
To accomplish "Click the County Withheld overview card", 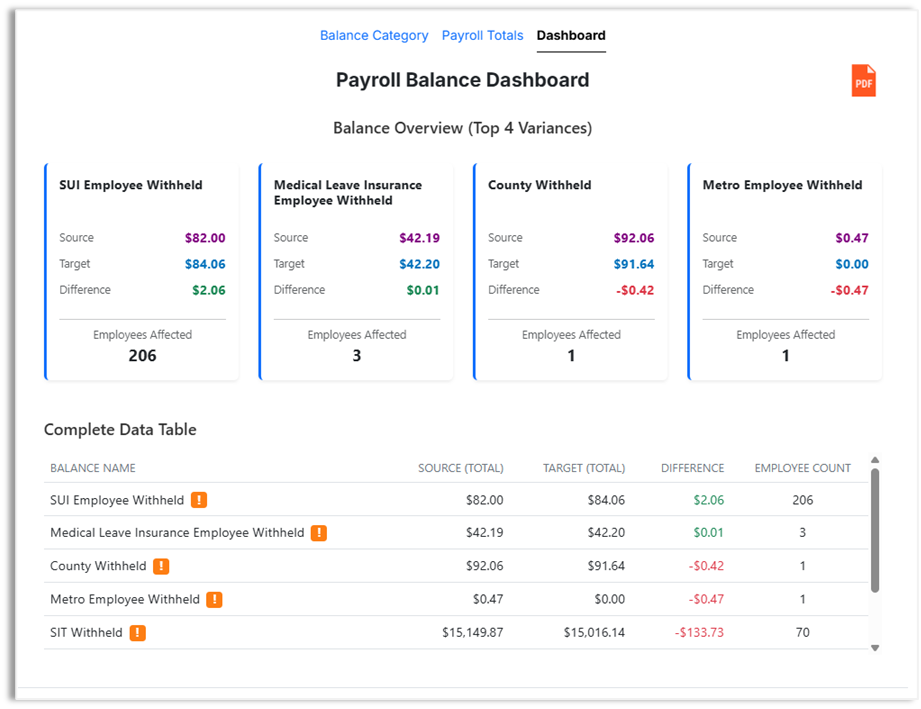I will [570, 270].
